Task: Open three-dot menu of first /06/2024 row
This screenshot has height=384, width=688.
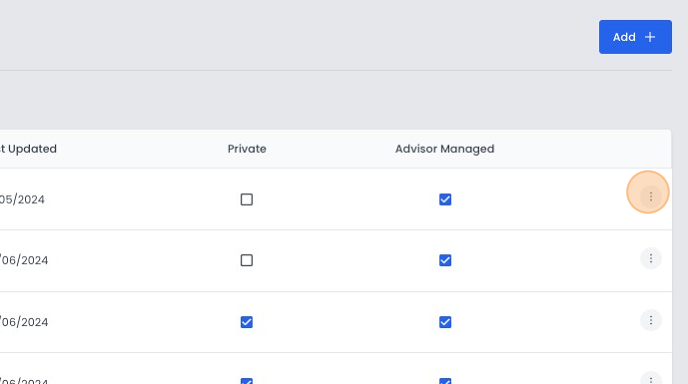Action: [651, 258]
